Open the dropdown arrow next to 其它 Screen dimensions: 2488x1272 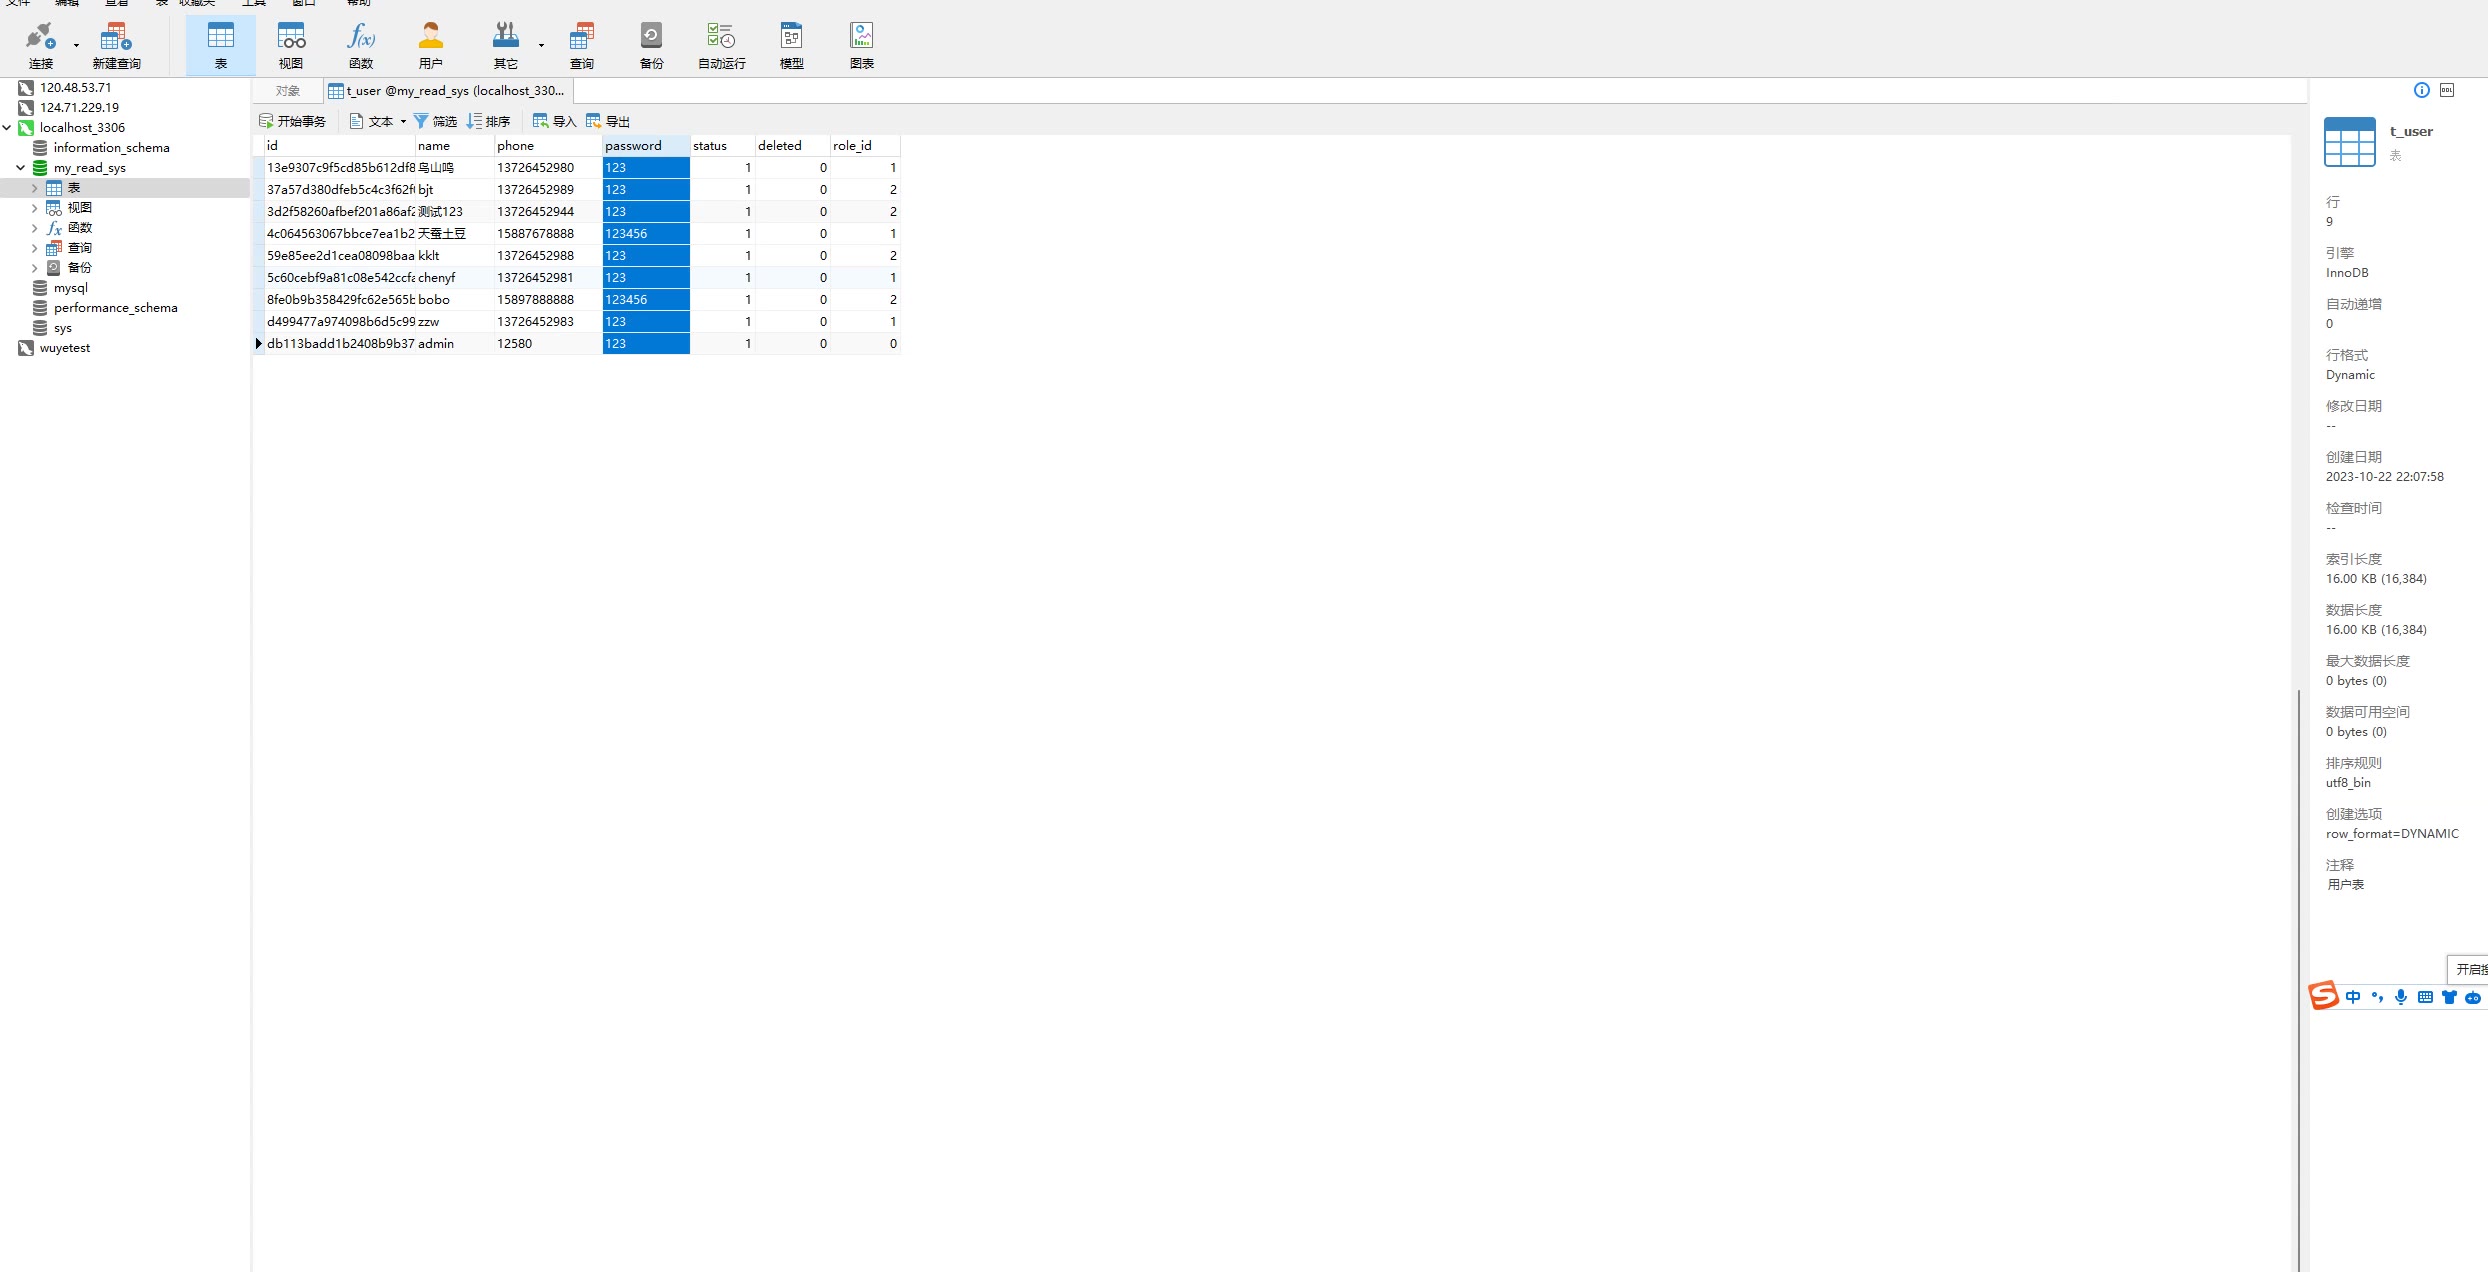pos(541,45)
